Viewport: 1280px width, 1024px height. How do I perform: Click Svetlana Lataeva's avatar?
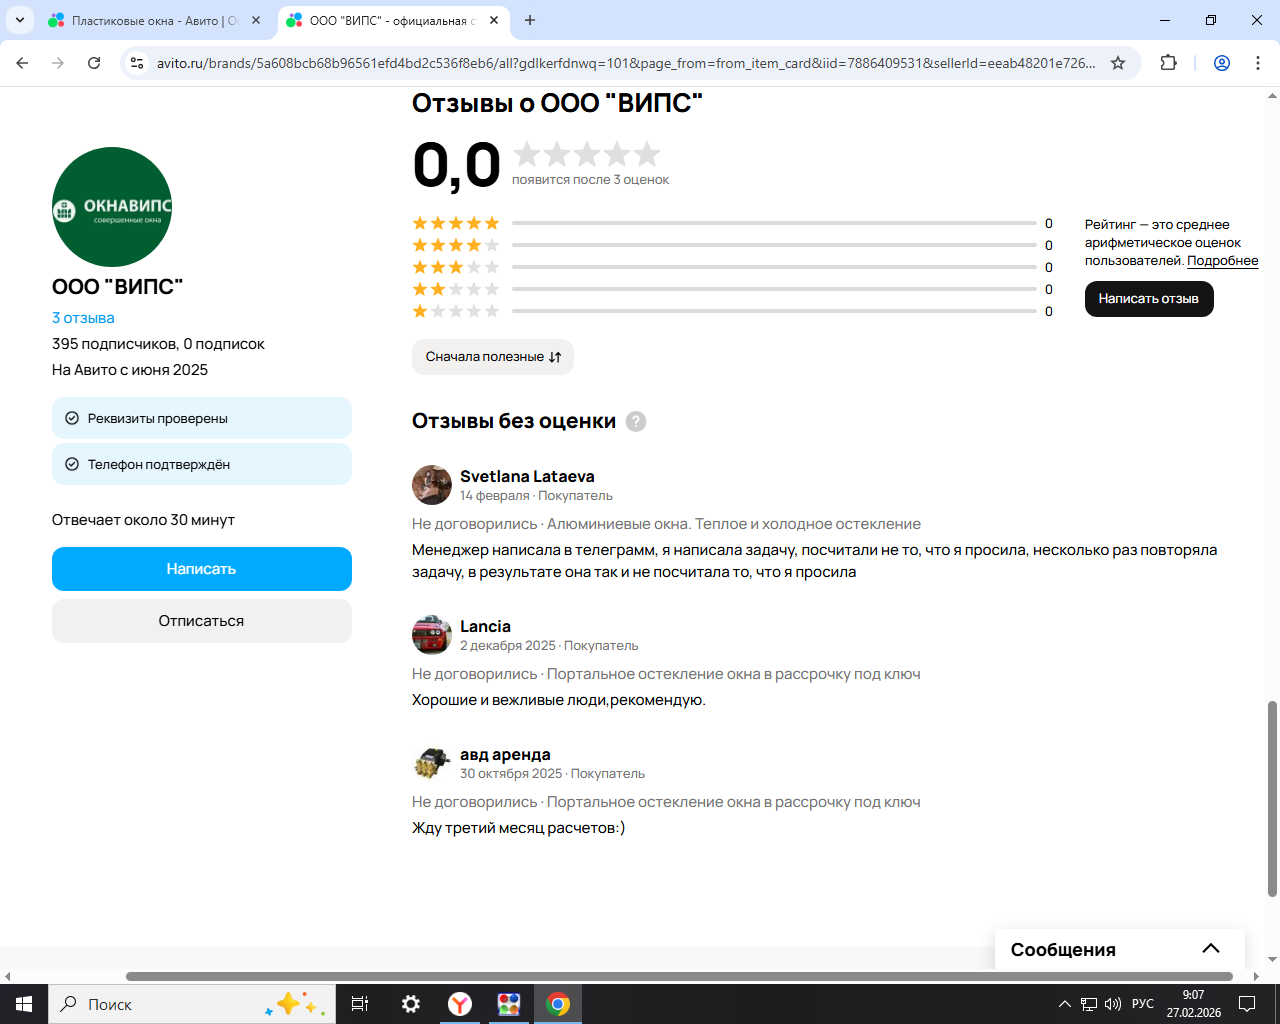point(432,485)
